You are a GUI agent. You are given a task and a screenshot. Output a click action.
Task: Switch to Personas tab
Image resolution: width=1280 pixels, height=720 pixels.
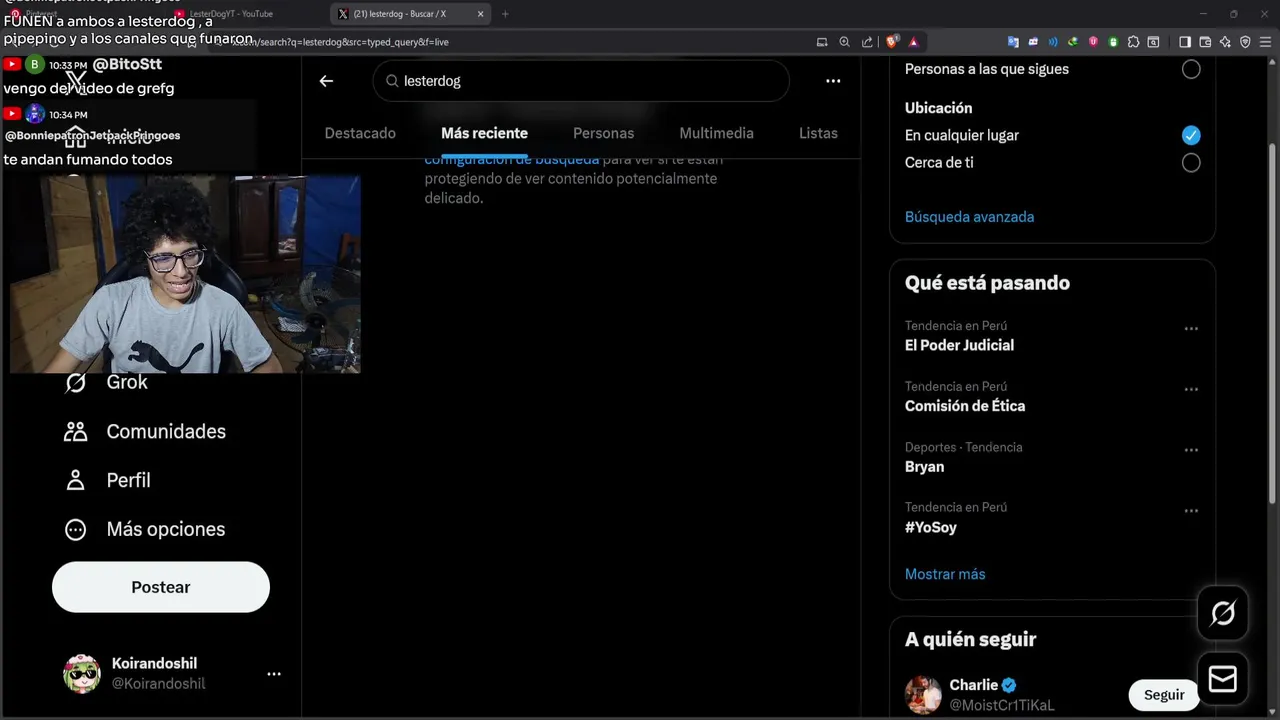tap(603, 133)
